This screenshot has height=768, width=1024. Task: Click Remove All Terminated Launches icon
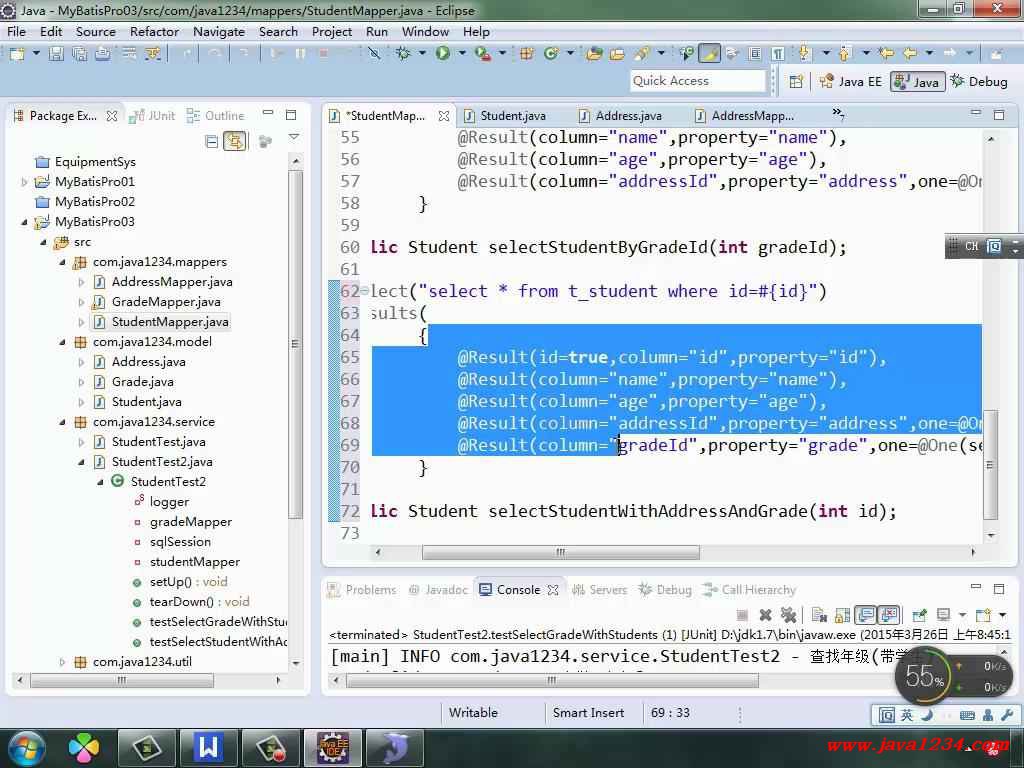789,615
